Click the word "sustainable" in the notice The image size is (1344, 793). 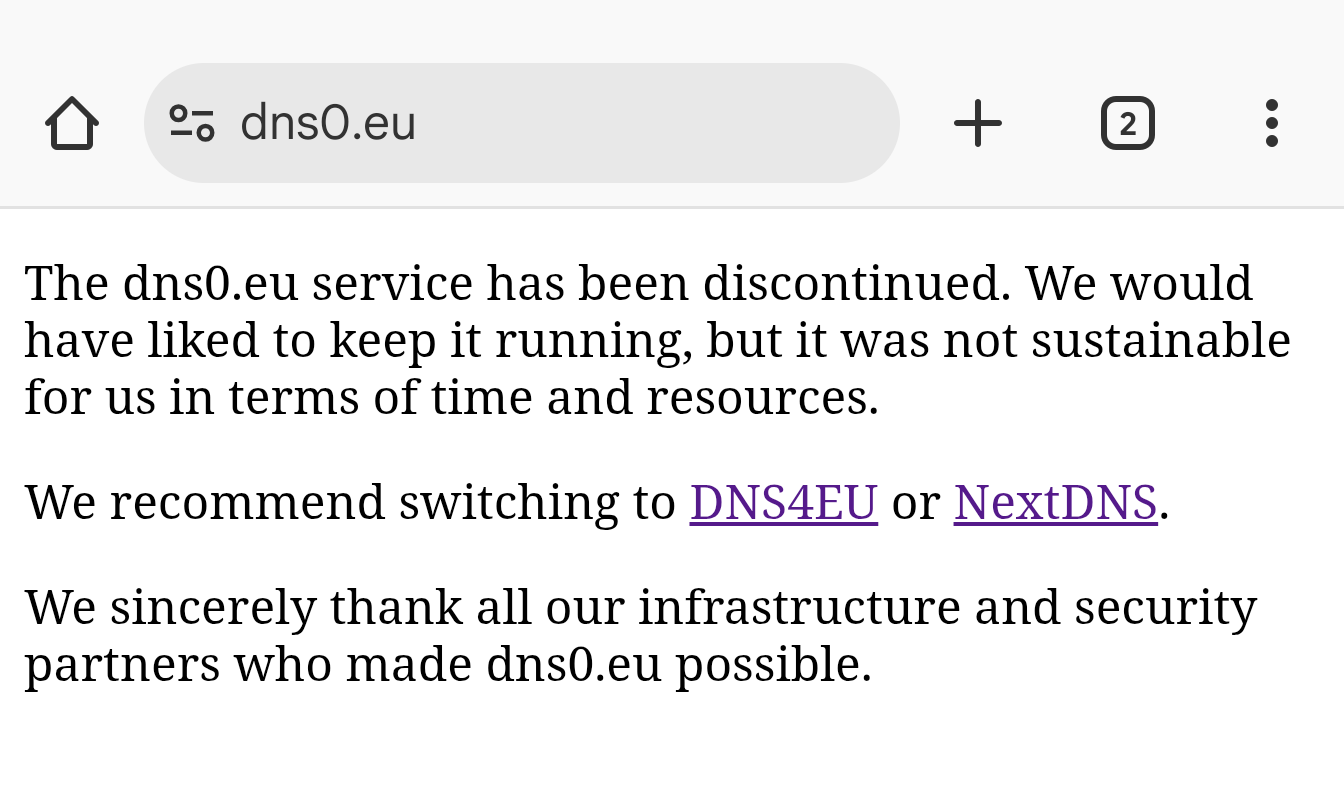1160,340
